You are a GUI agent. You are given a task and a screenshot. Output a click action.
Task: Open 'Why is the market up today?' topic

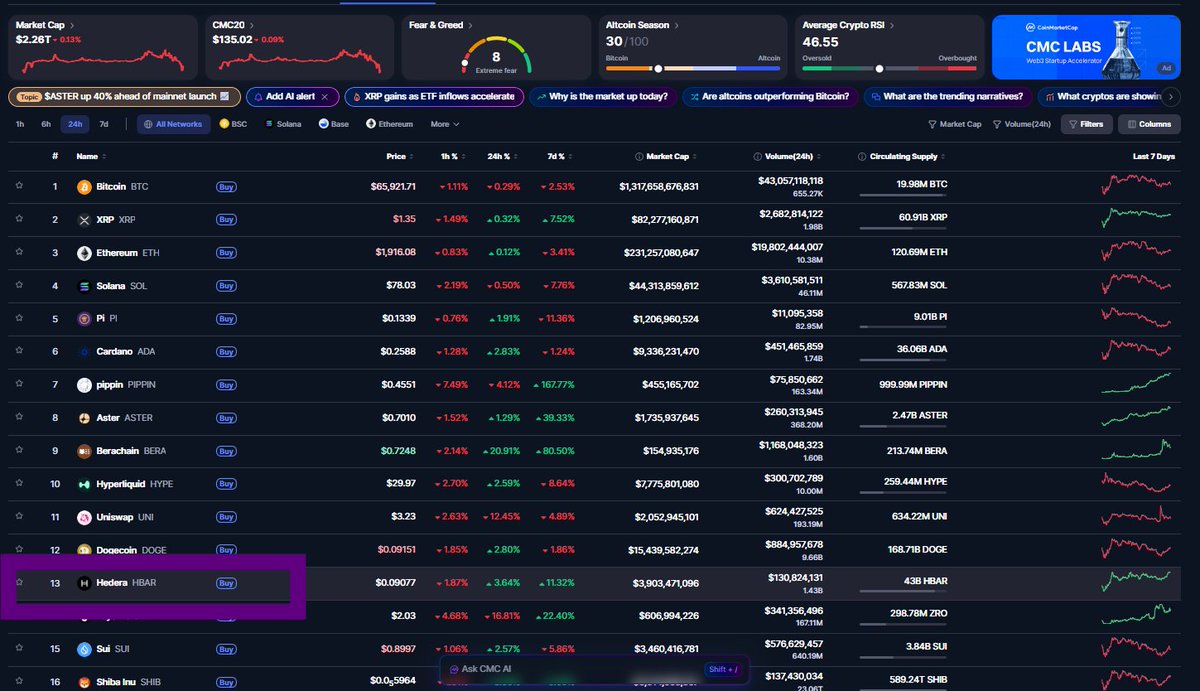602,97
